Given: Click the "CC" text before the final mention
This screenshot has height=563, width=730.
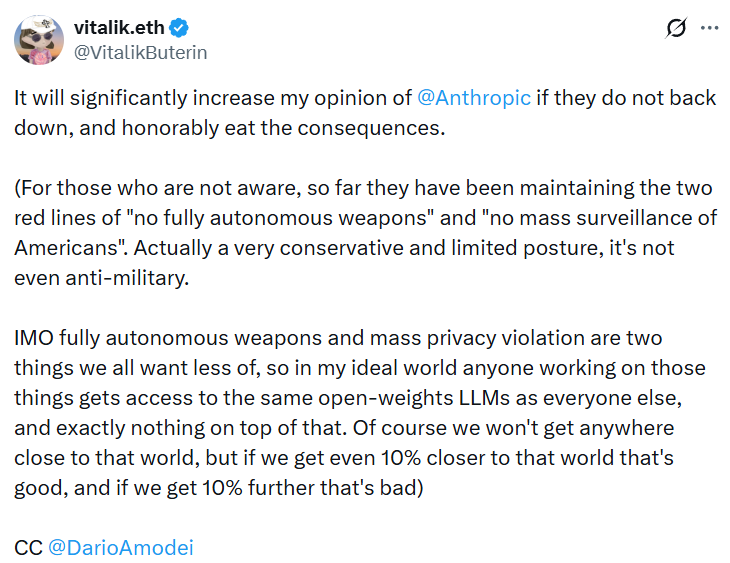Looking at the screenshot, I should [28, 547].
